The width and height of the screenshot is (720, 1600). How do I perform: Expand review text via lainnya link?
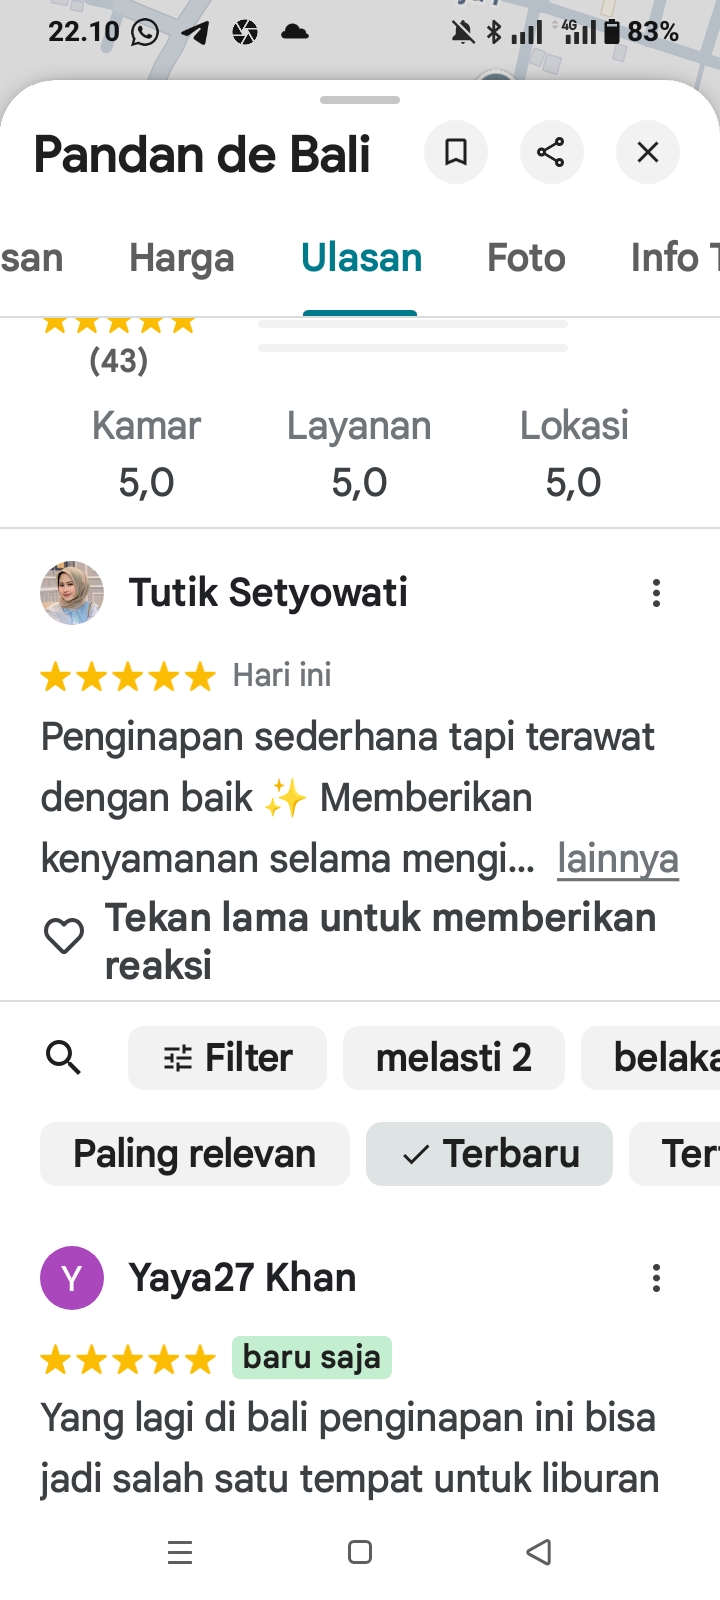click(618, 858)
